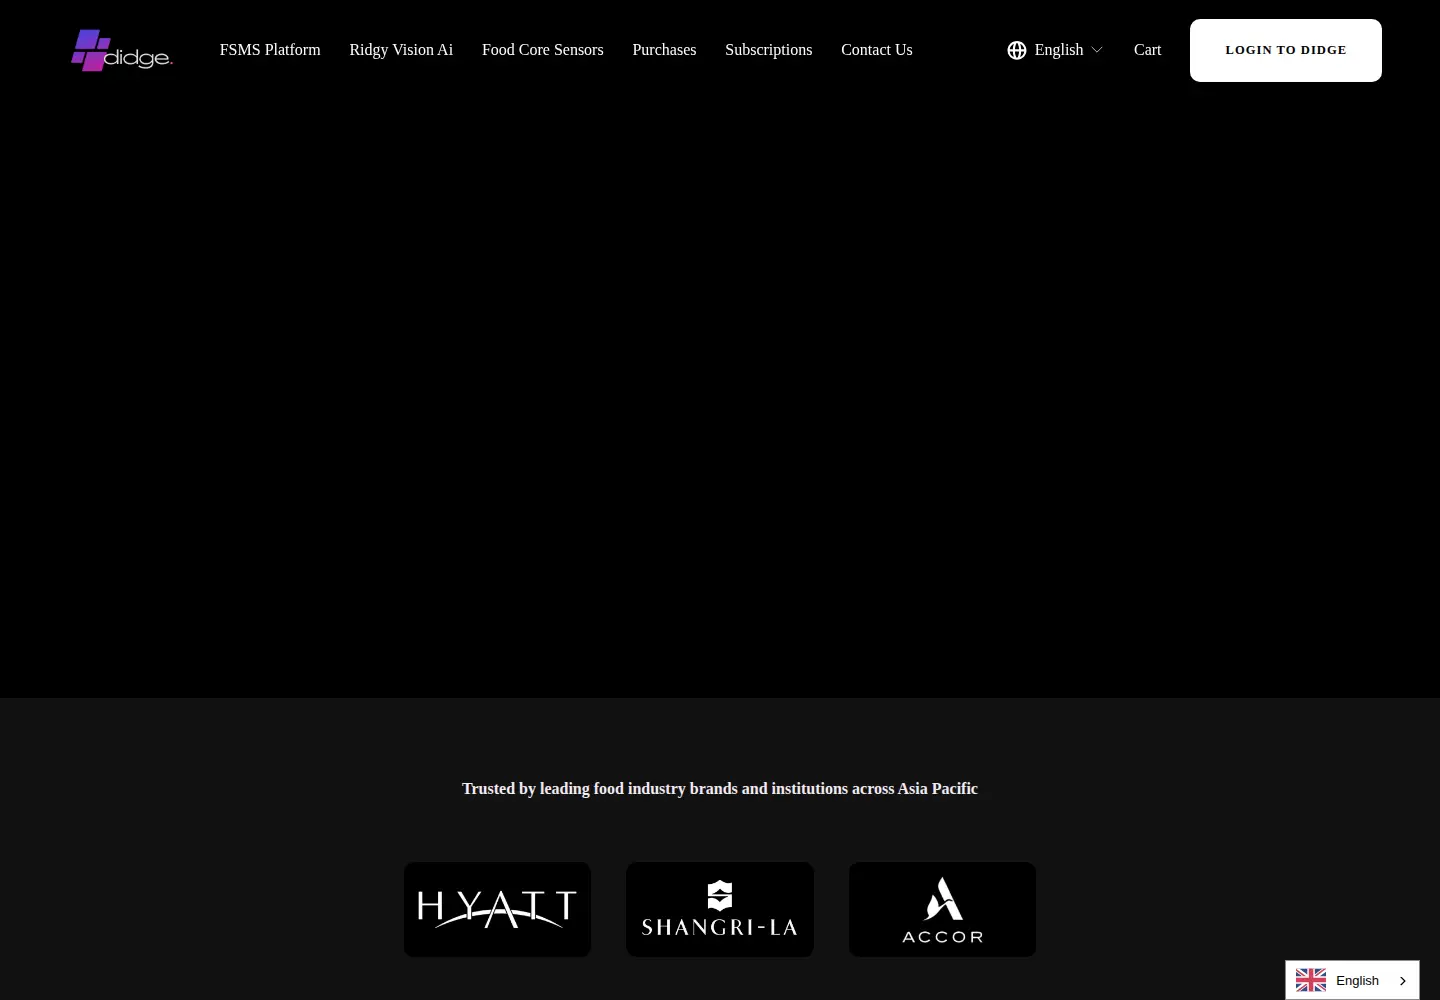Open the bottom-right English language switcher
The width and height of the screenshot is (1440, 1000).
(1352, 980)
